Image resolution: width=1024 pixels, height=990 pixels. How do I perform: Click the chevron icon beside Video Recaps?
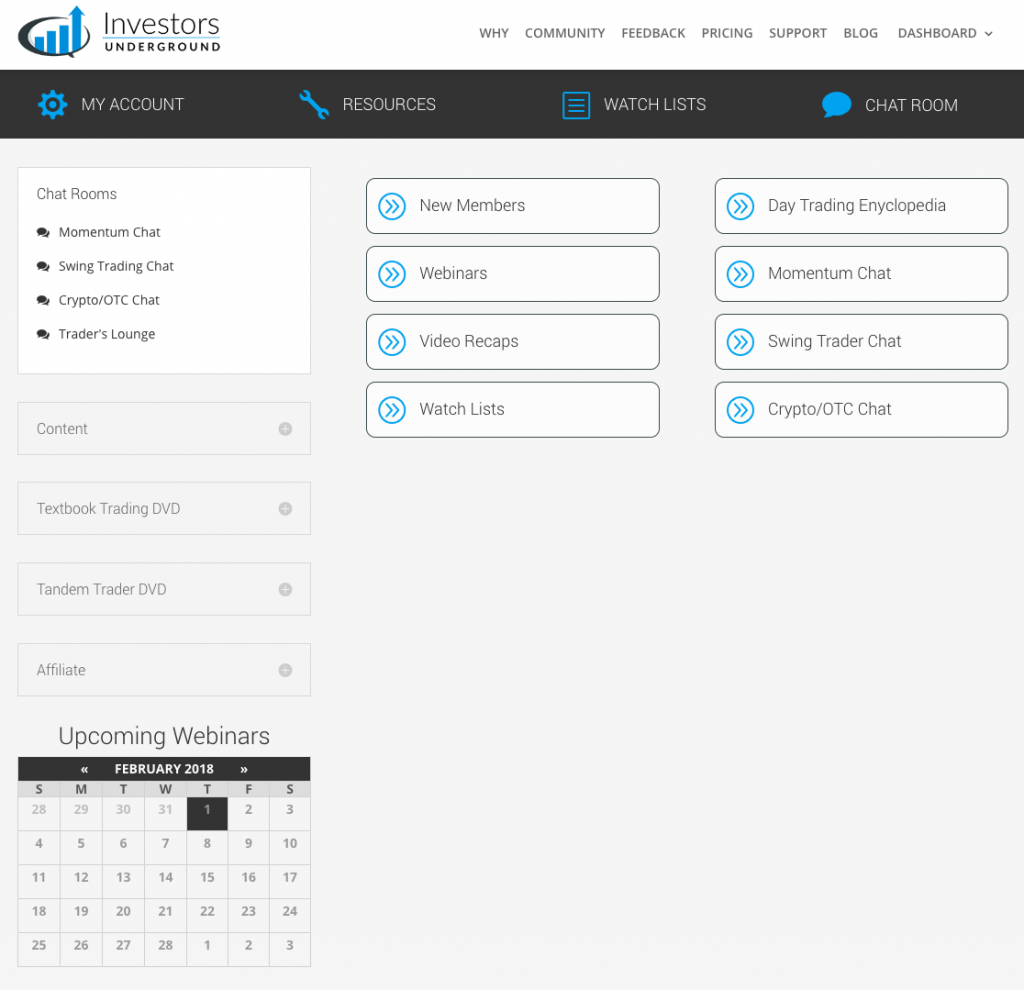(392, 342)
